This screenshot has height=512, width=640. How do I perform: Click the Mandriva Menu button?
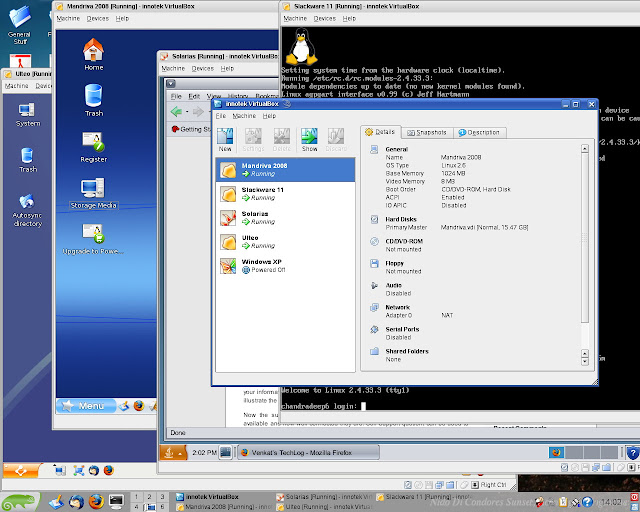click(x=86, y=405)
